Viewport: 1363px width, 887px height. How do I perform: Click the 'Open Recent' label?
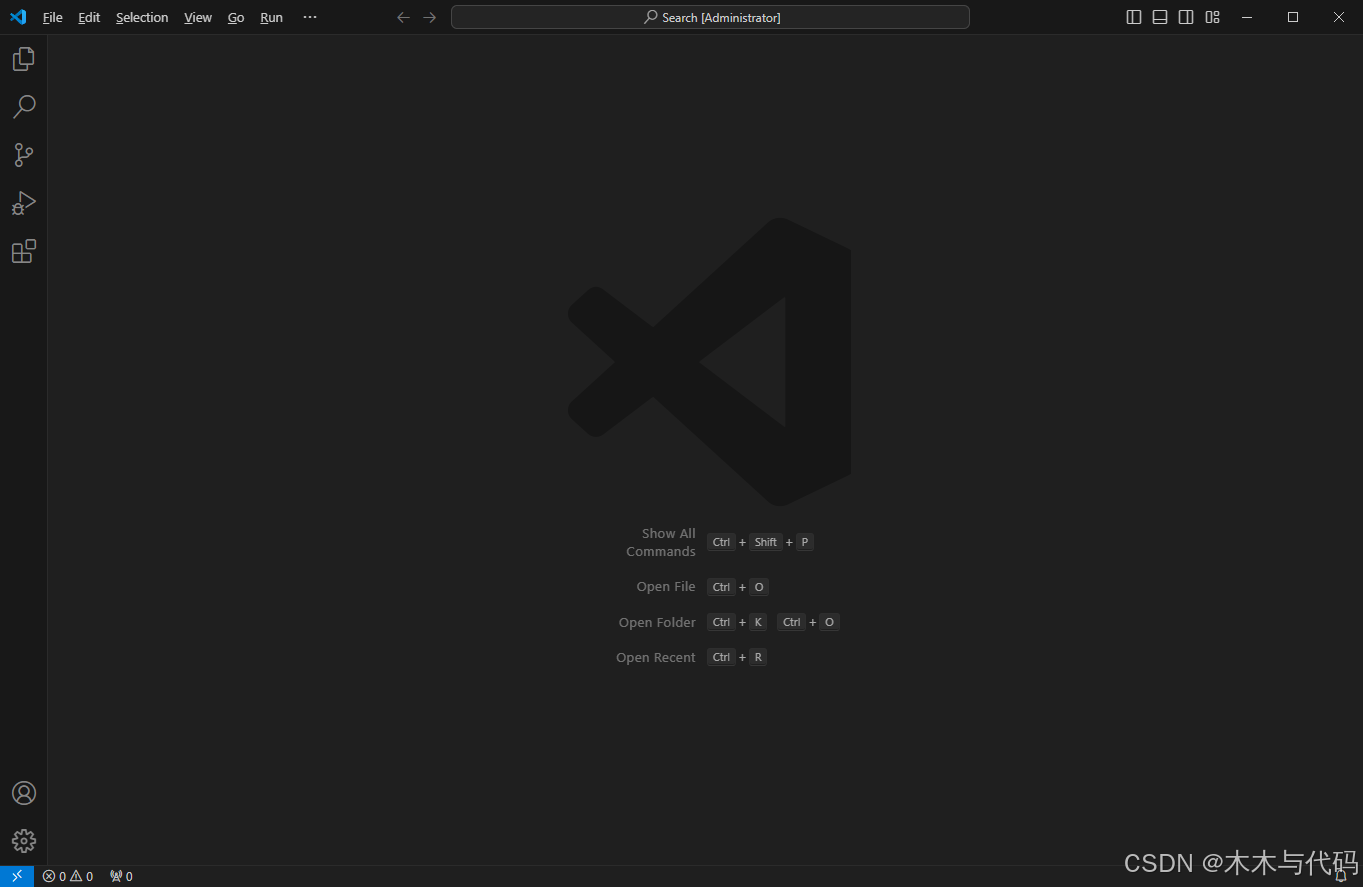(x=656, y=657)
